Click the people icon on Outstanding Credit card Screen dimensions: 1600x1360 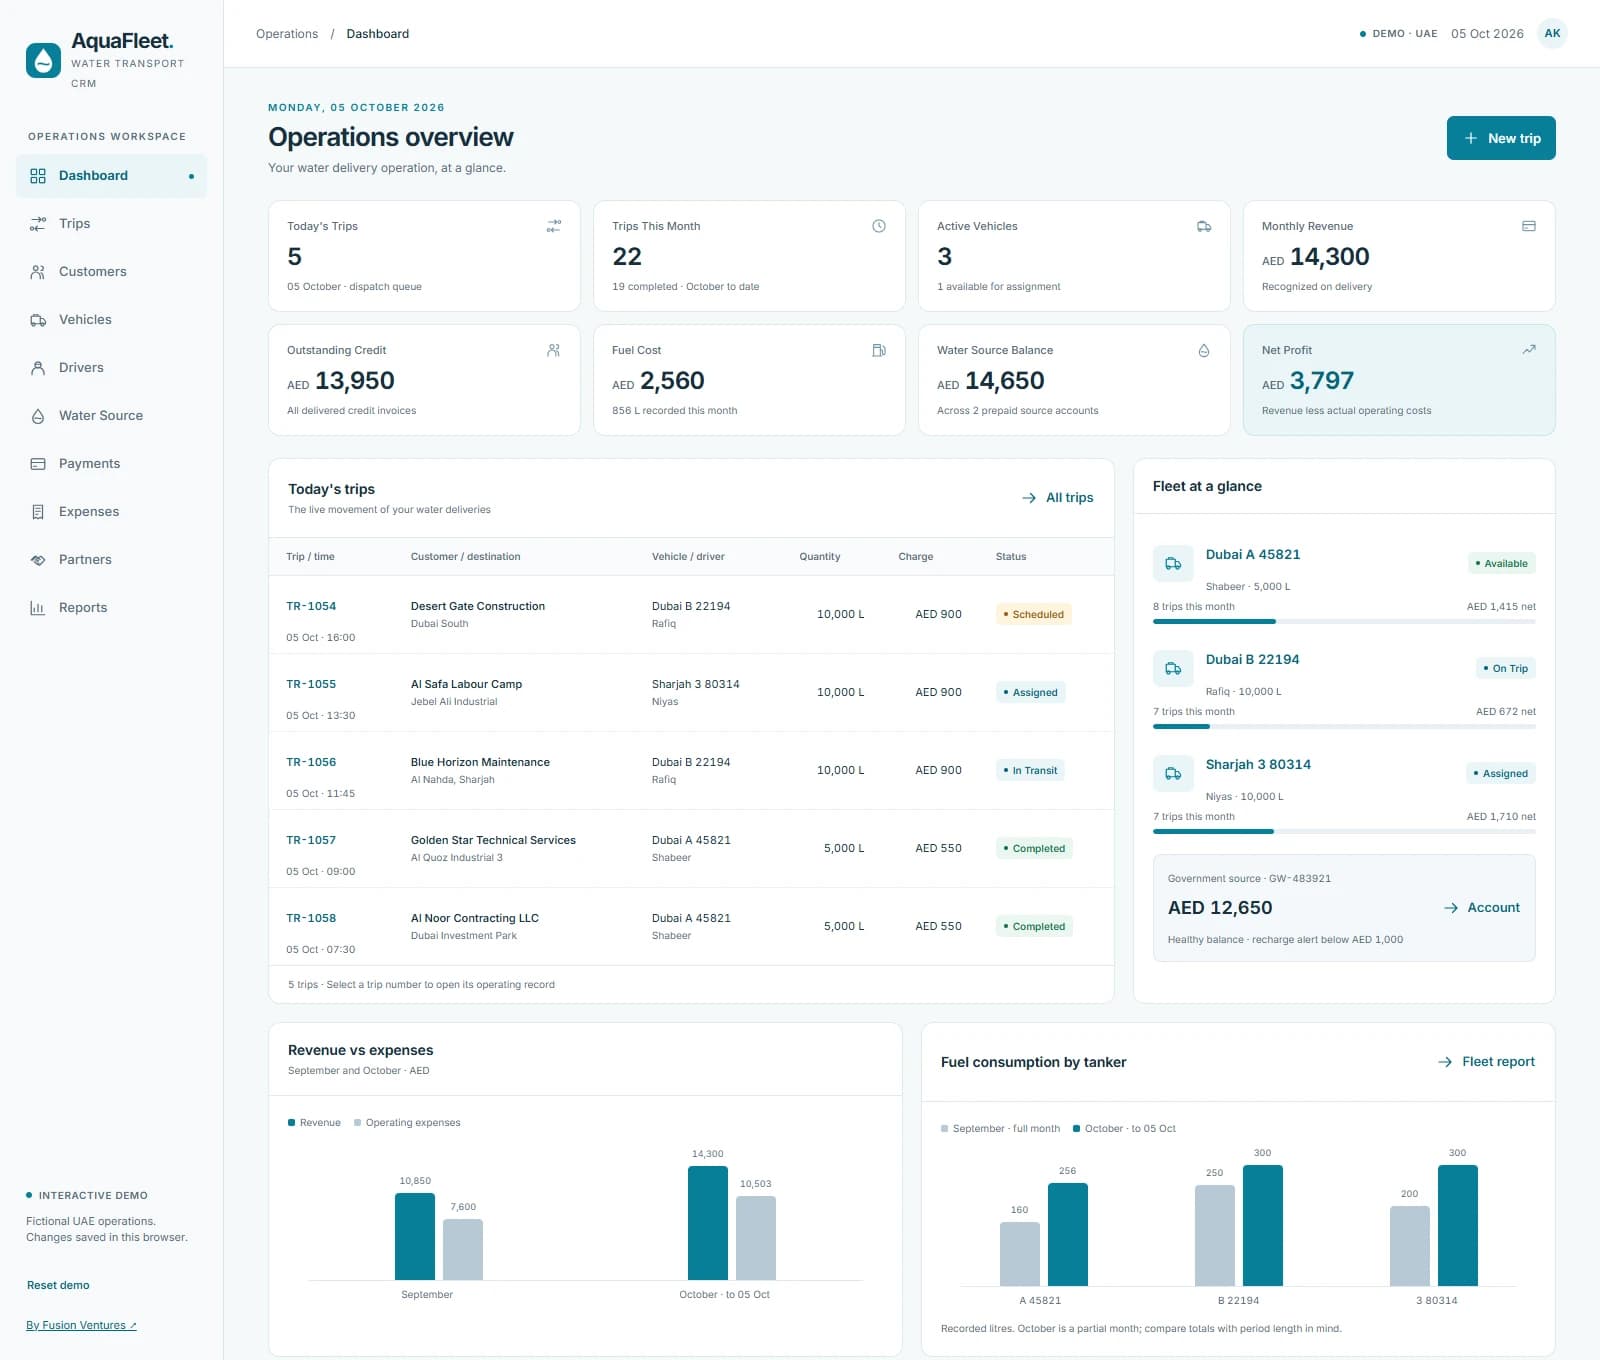point(554,350)
